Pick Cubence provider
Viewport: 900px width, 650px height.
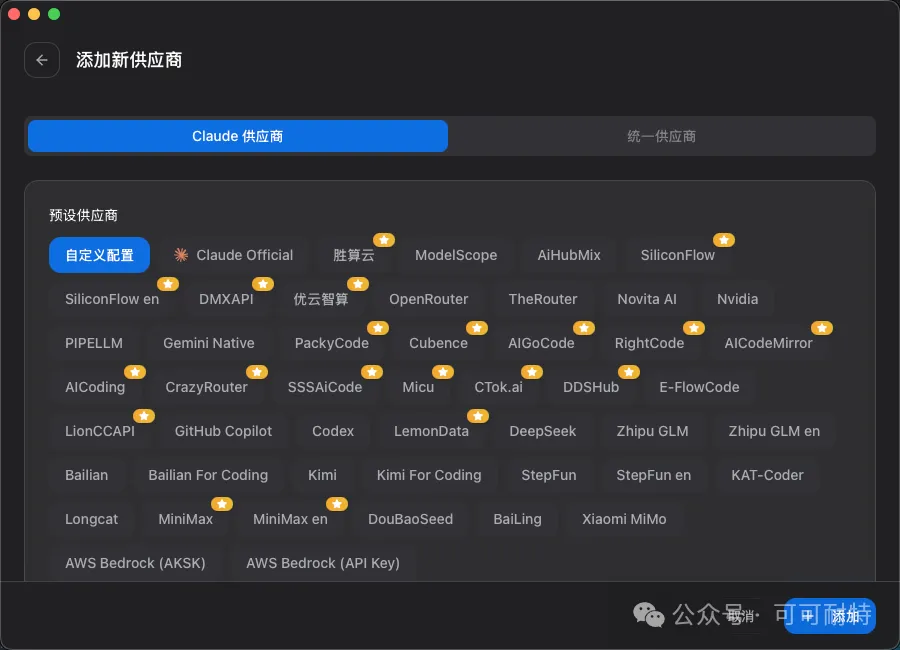coord(439,343)
